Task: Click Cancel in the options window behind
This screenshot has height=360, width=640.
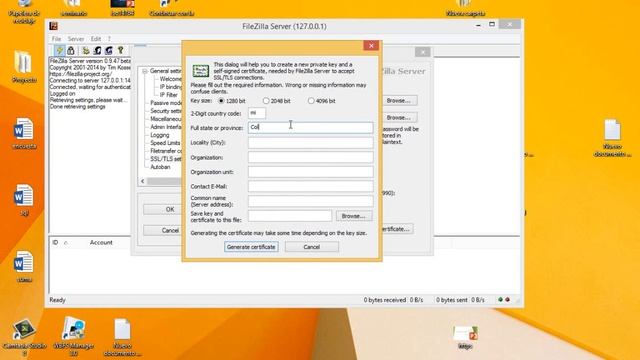Action: [x=170, y=230]
